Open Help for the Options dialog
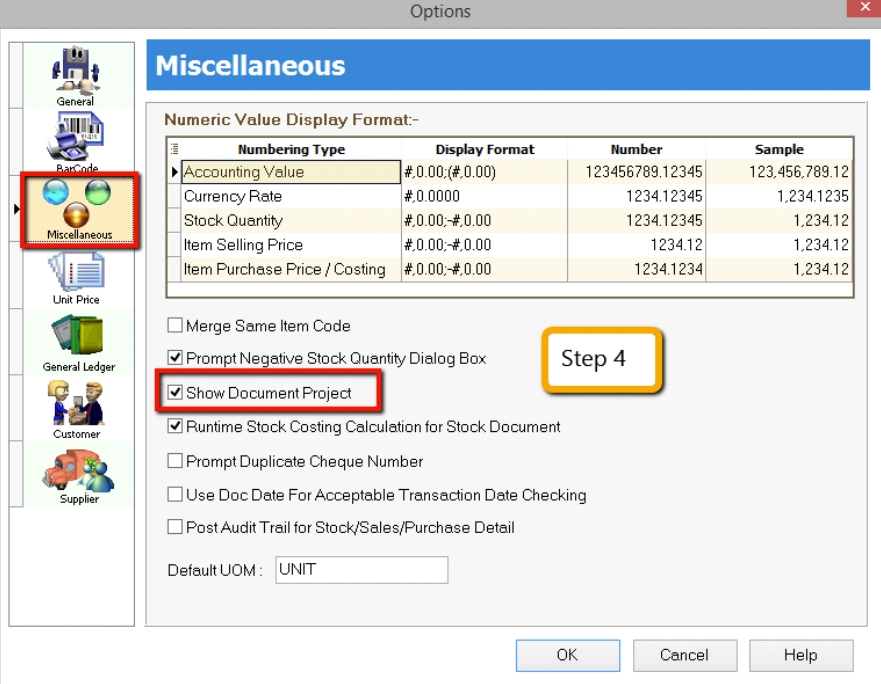 pyautogui.click(x=801, y=655)
